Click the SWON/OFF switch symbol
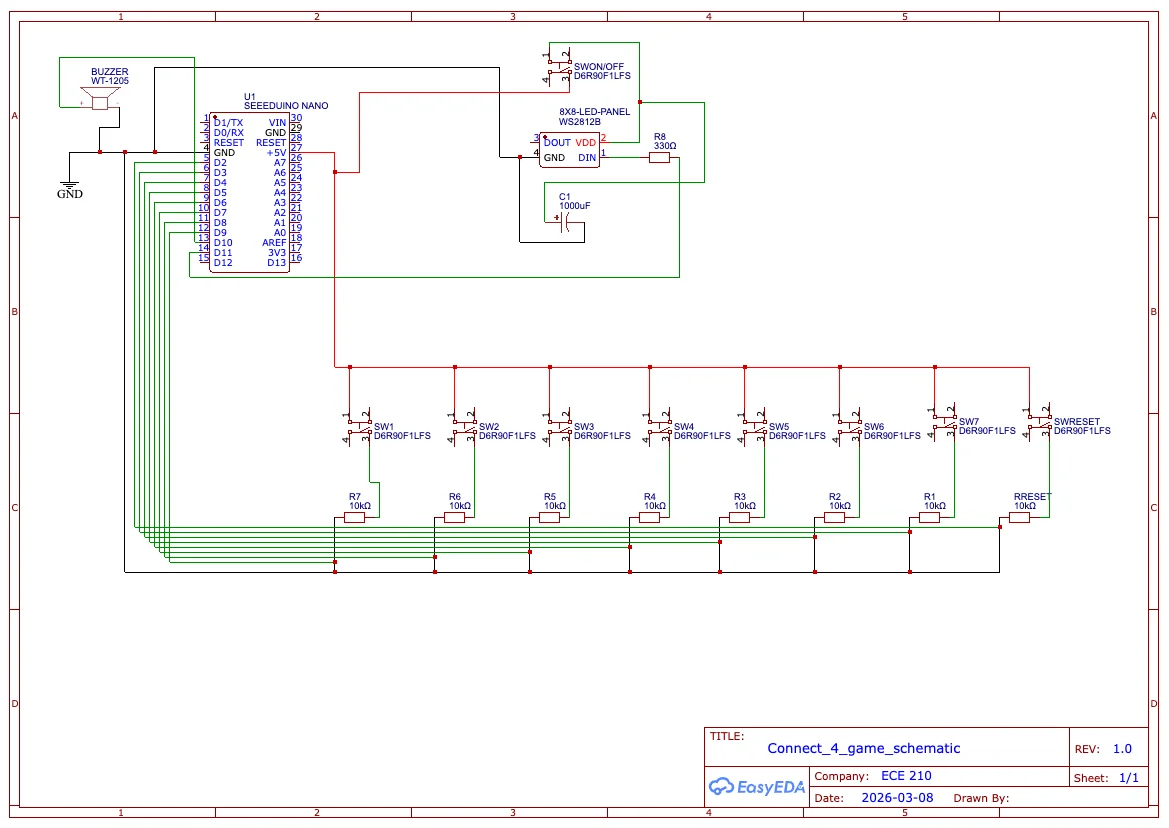 tap(558, 67)
